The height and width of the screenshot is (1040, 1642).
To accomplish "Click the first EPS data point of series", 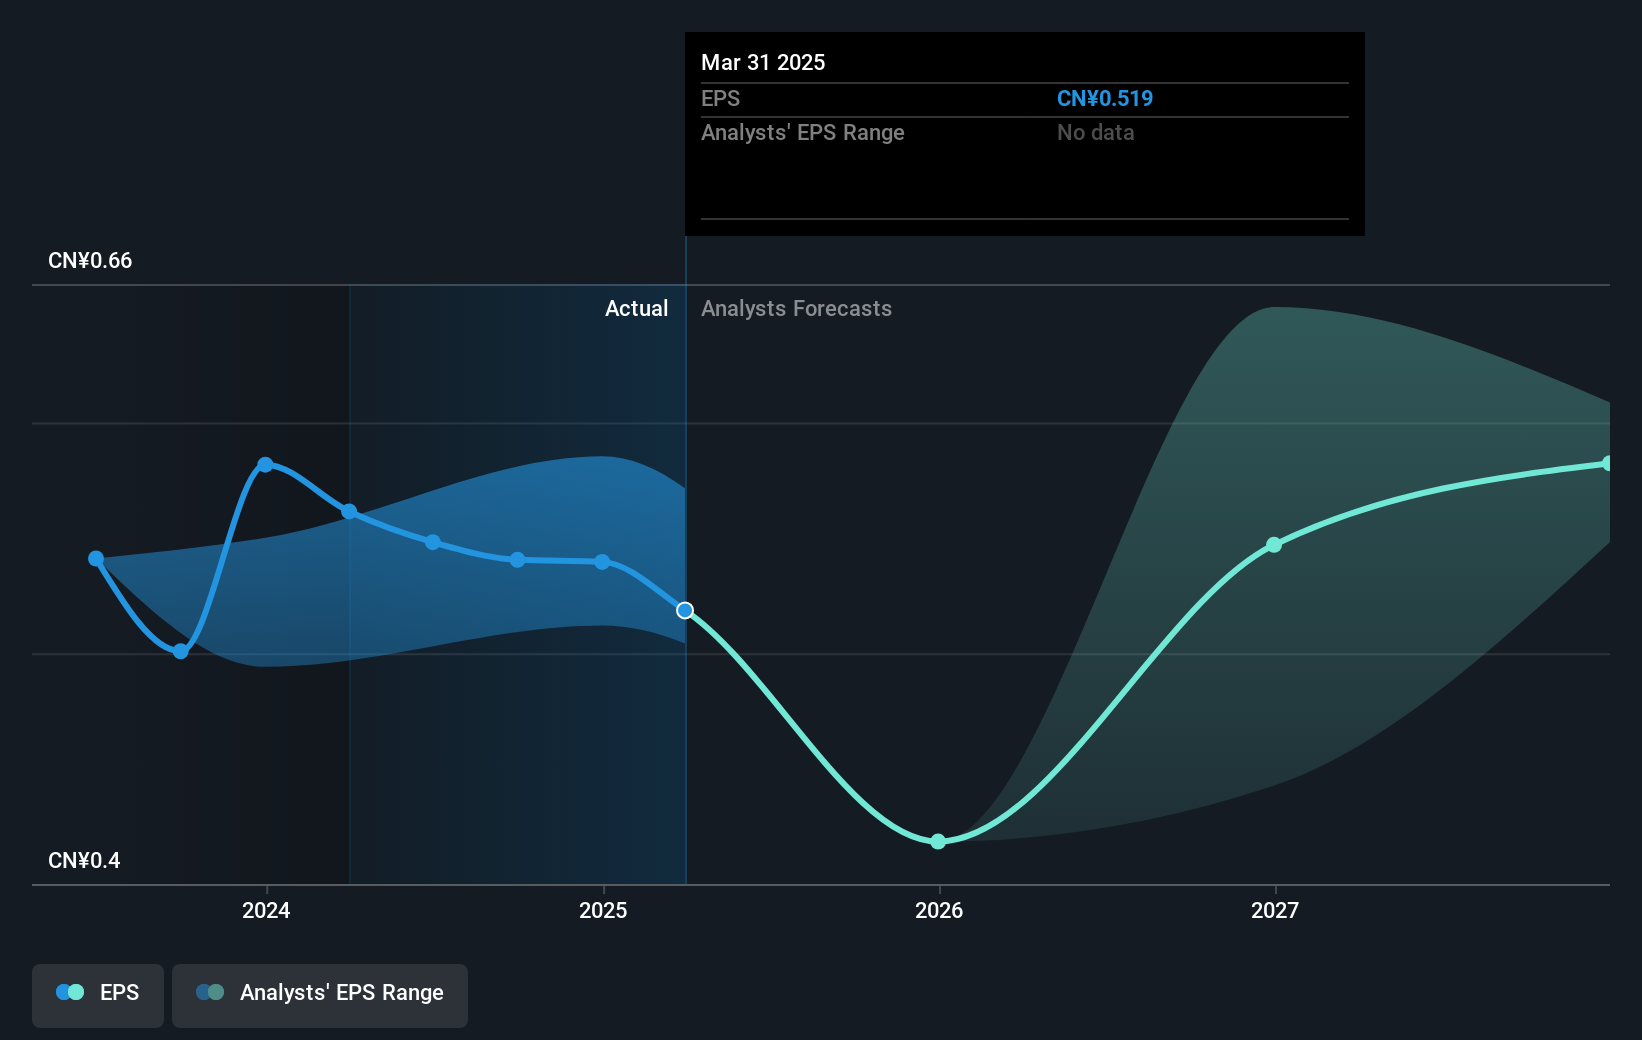I will pos(96,559).
